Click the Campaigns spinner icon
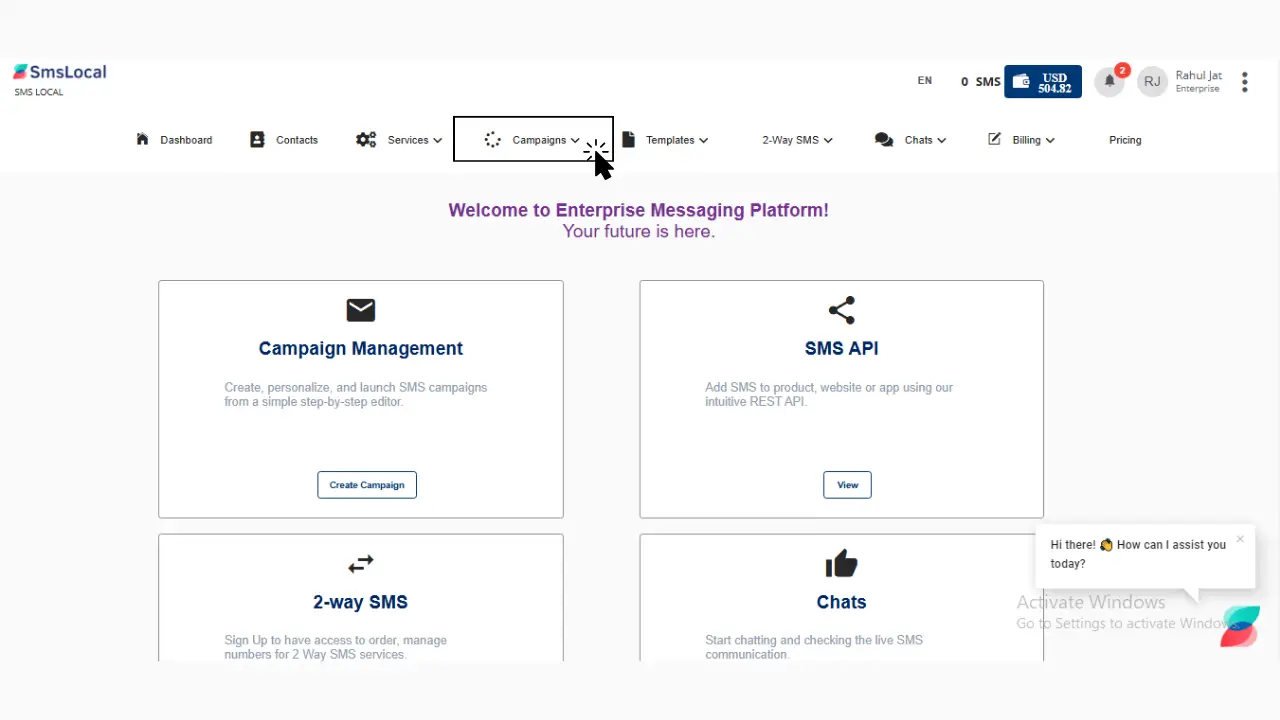Image resolution: width=1280 pixels, height=720 pixels. coord(492,140)
